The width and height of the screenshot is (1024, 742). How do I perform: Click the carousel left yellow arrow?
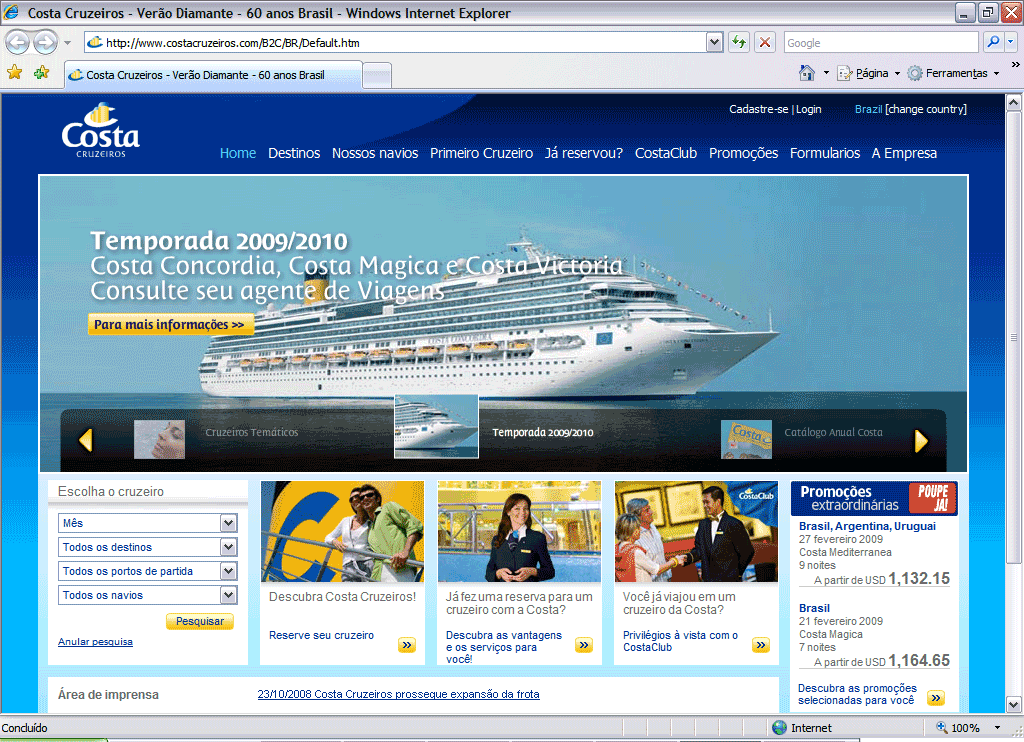click(86, 440)
